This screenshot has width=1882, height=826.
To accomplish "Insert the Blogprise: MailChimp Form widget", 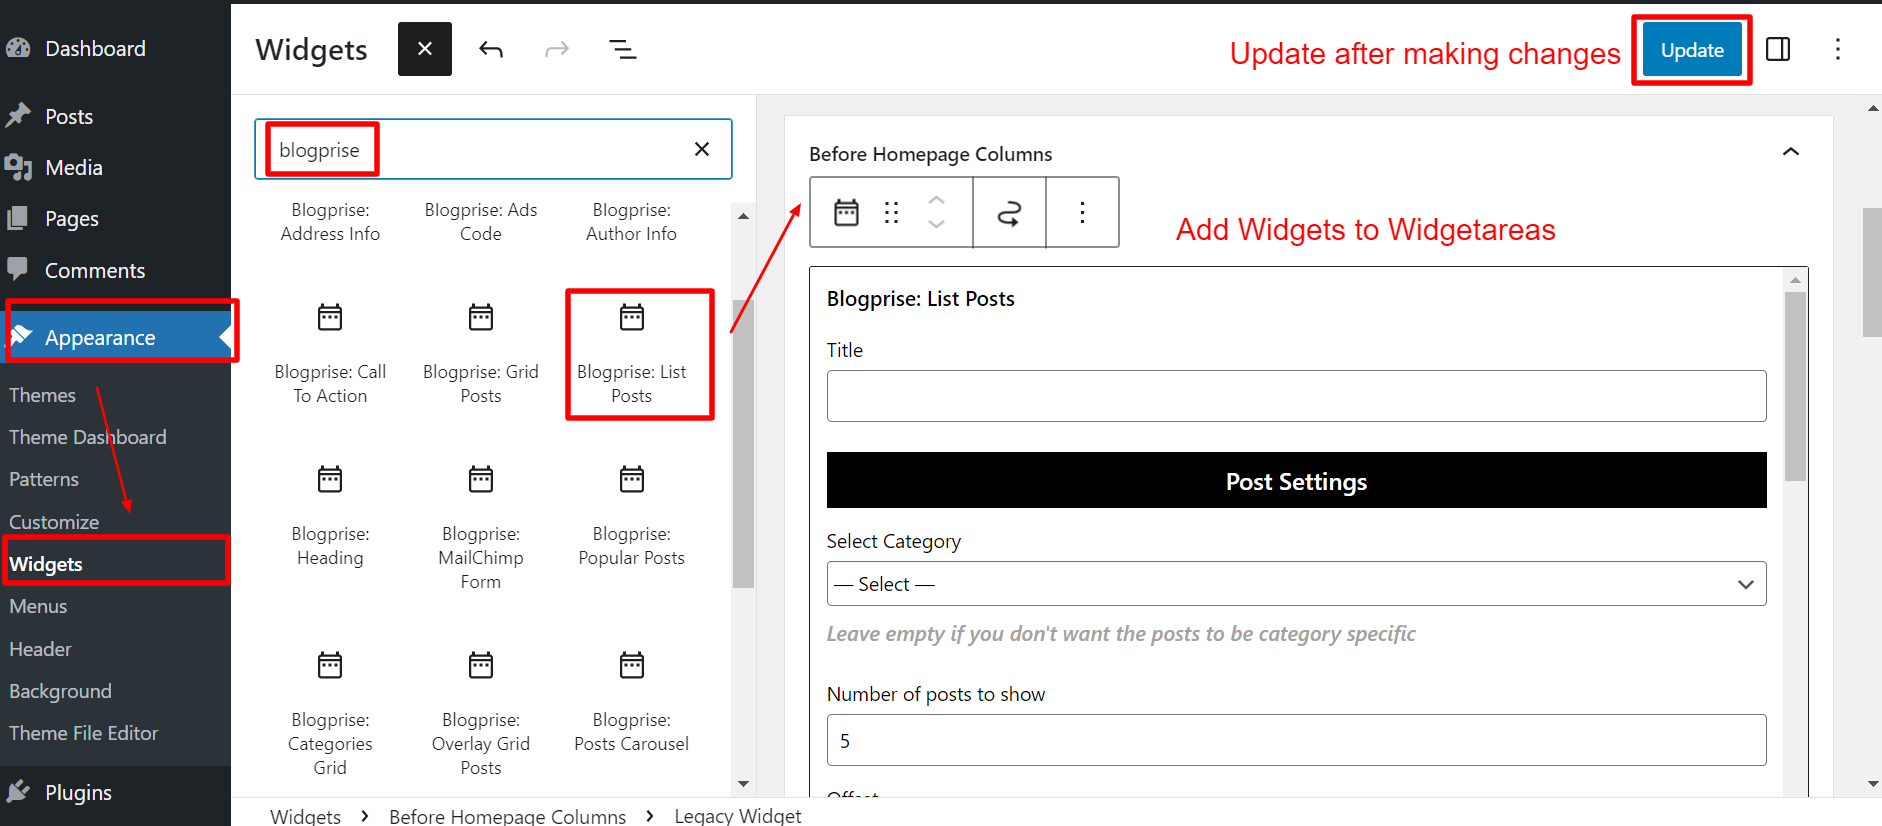I will [x=481, y=528].
